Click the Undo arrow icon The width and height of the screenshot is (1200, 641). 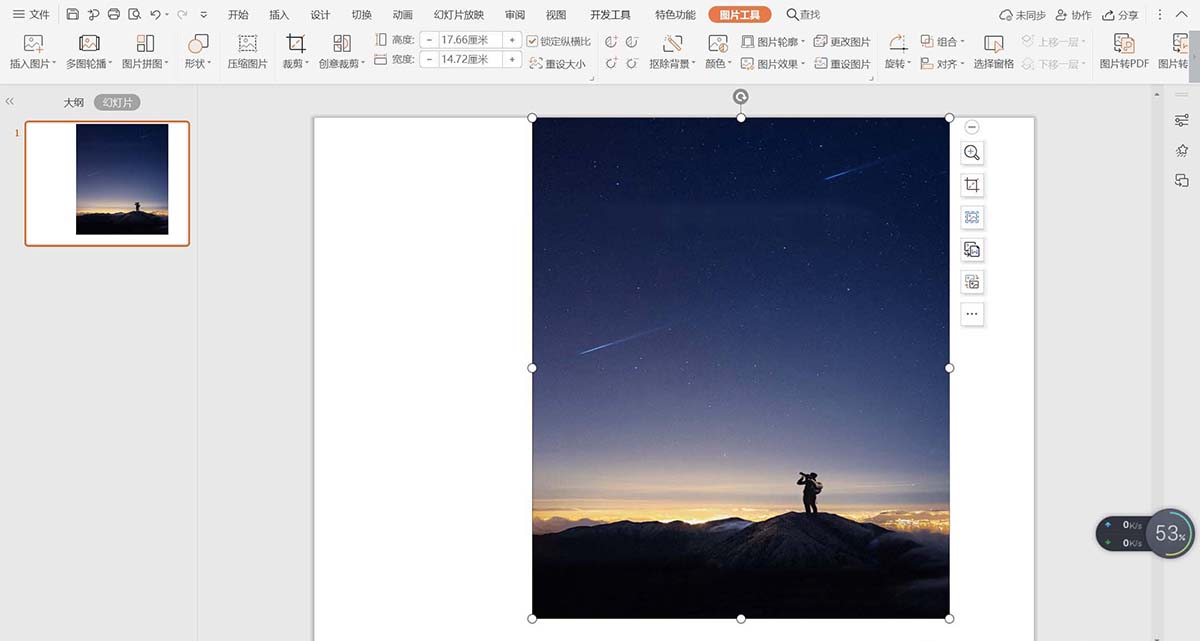155,15
